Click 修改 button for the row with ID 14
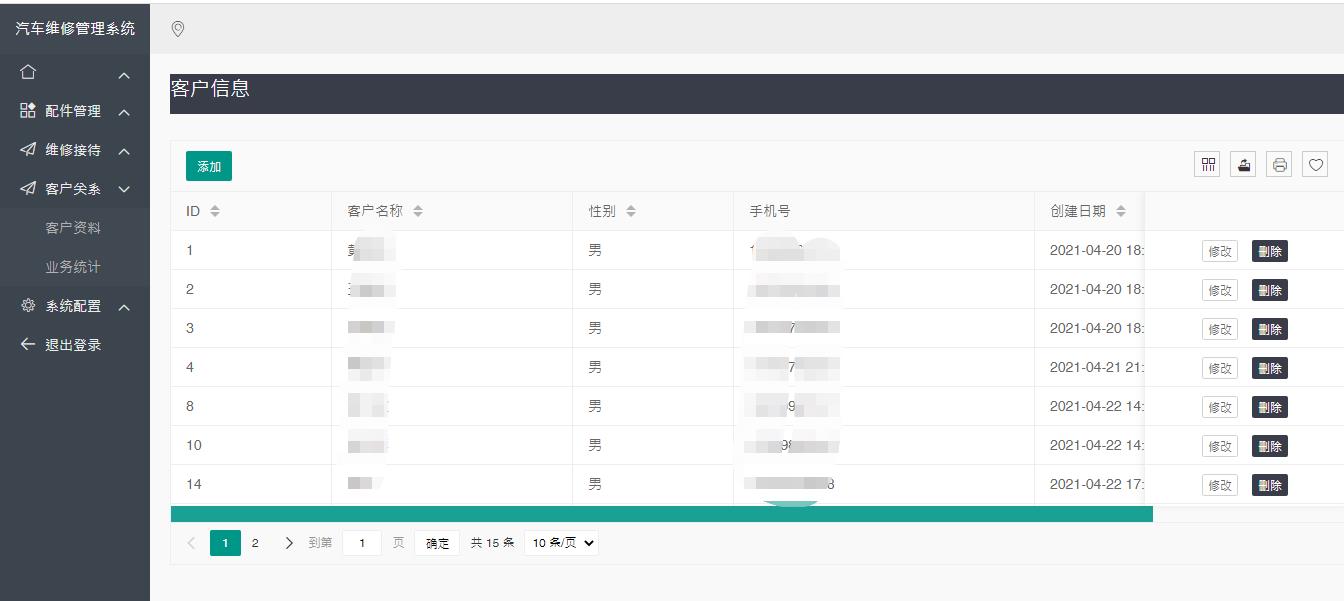Screen dimensions: 1344x601 click(x=1219, y=485)
